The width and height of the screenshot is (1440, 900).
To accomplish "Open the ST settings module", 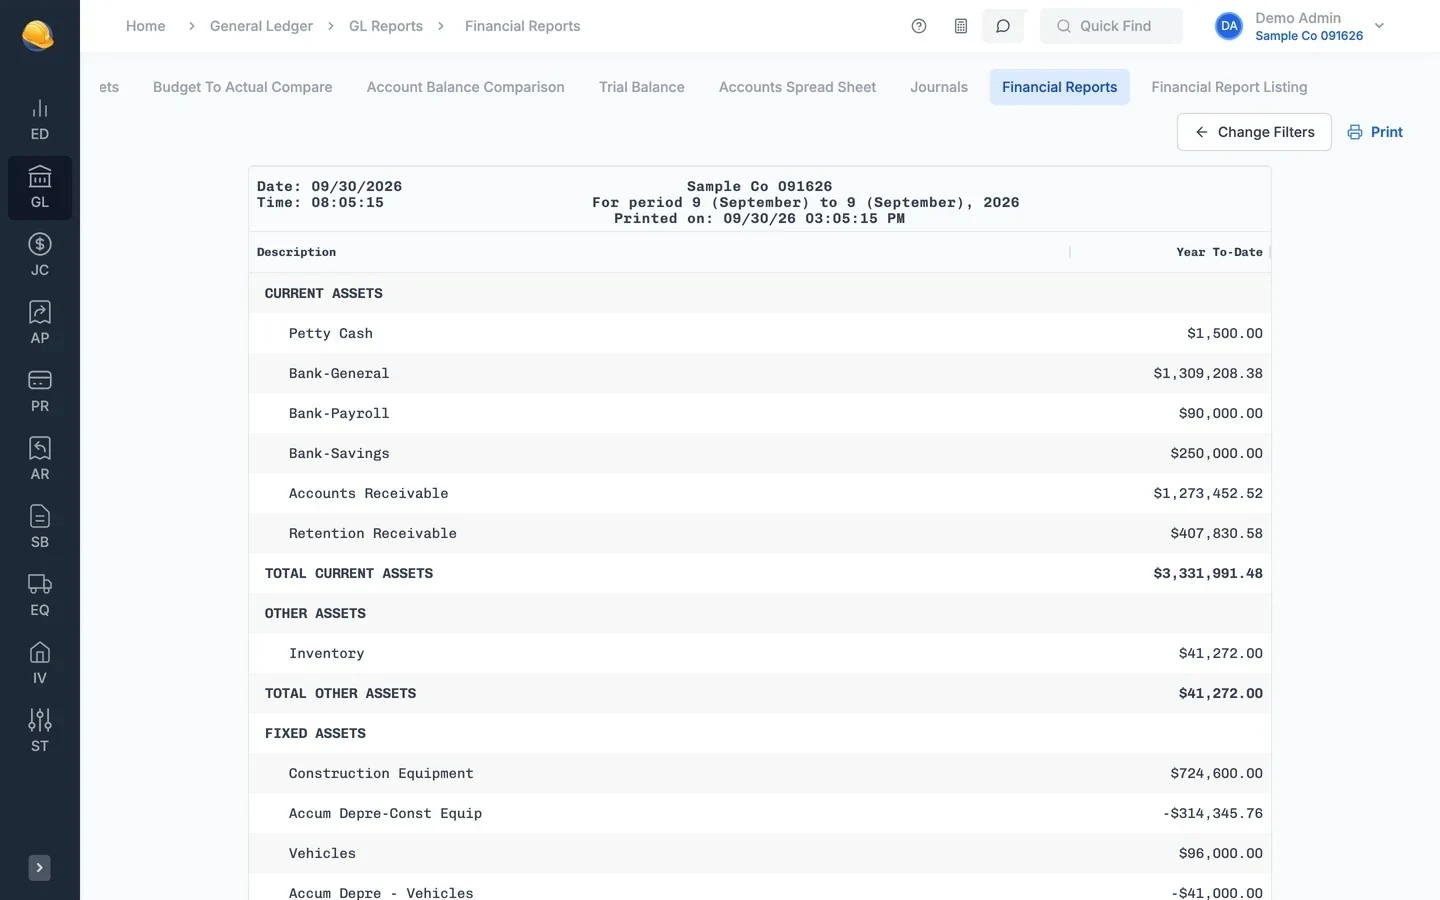I will point(40,732).
